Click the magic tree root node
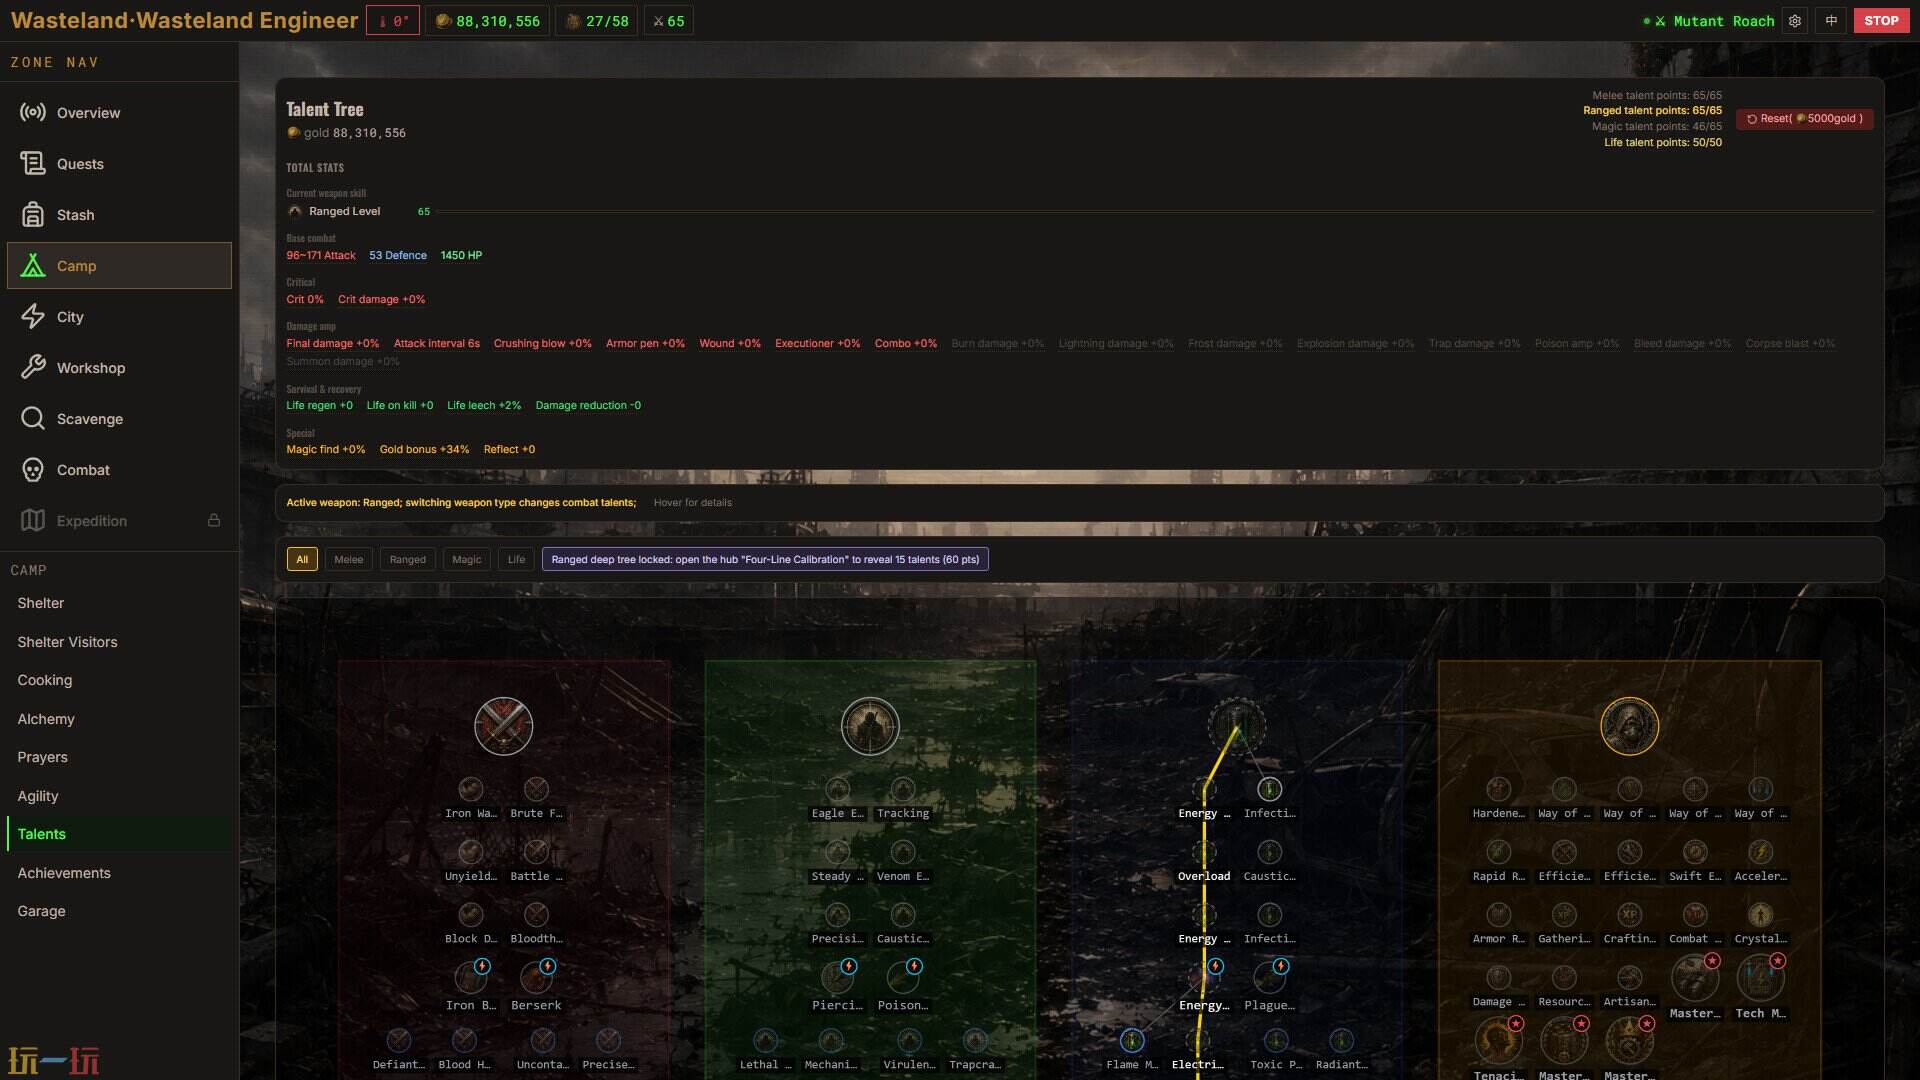Image resolution: width=1920 pixels, height=1080 pixels. [1237, 726]
